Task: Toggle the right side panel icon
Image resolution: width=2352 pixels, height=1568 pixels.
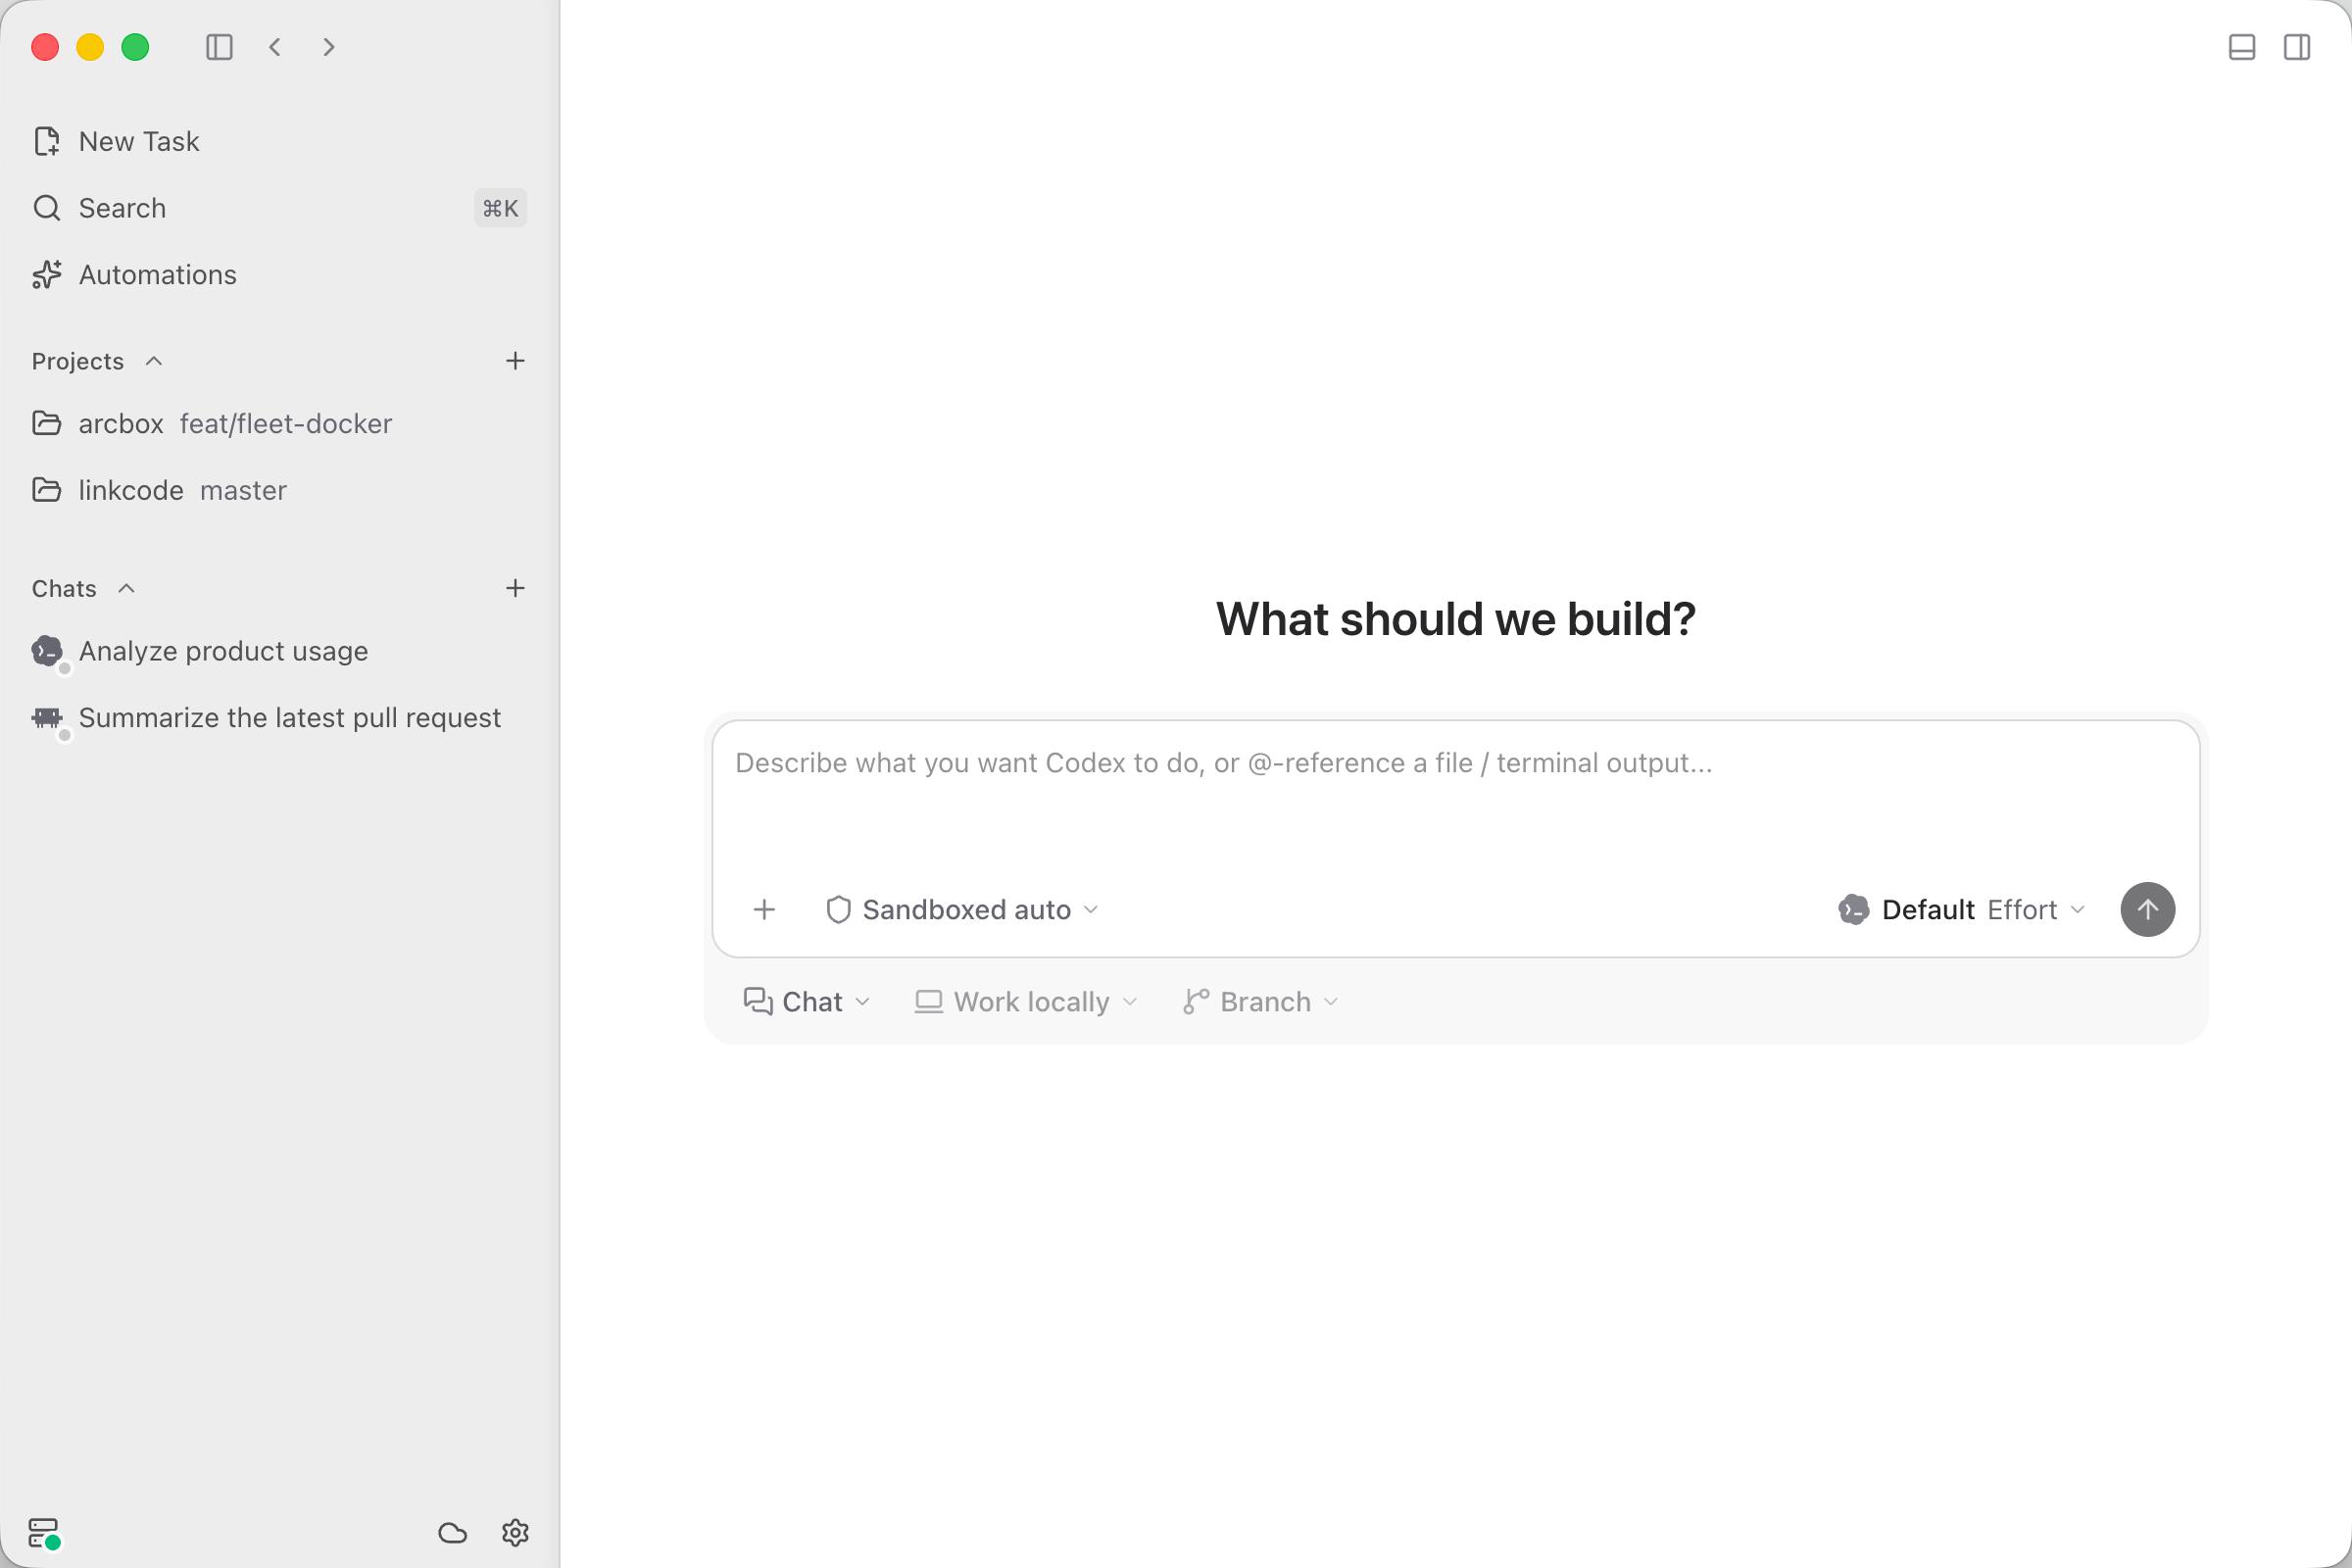Action: coord(2297,47)
